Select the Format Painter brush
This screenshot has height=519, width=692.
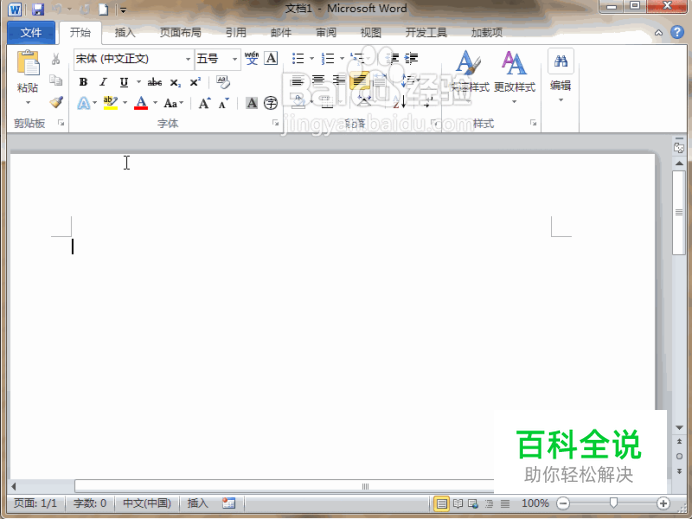pyautogui.click(x=56, y=102)
